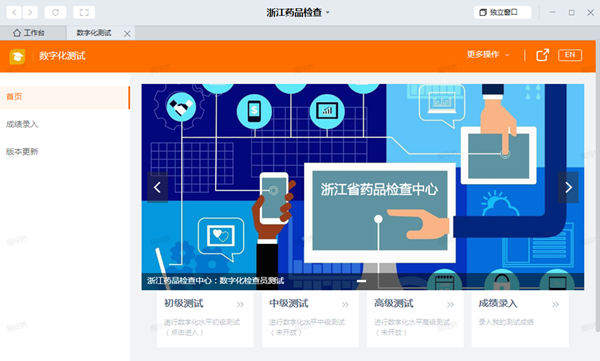Expand the 更多操作 dropdown menu
This screenshot has height=361, width=600.
pyautogui.click(x=488, y=55)
